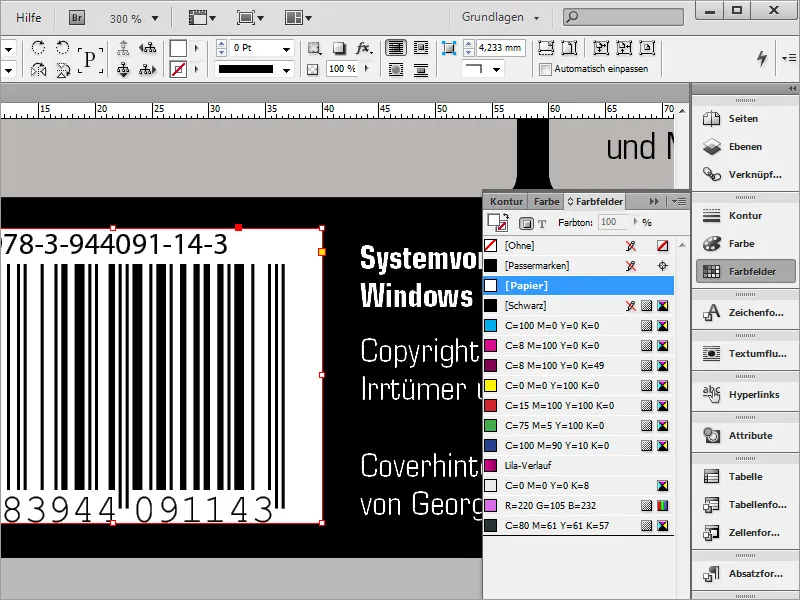
Task: Collapse the Farbfelder panel with double-arrow icon
Action: click(x=654, y=202)
